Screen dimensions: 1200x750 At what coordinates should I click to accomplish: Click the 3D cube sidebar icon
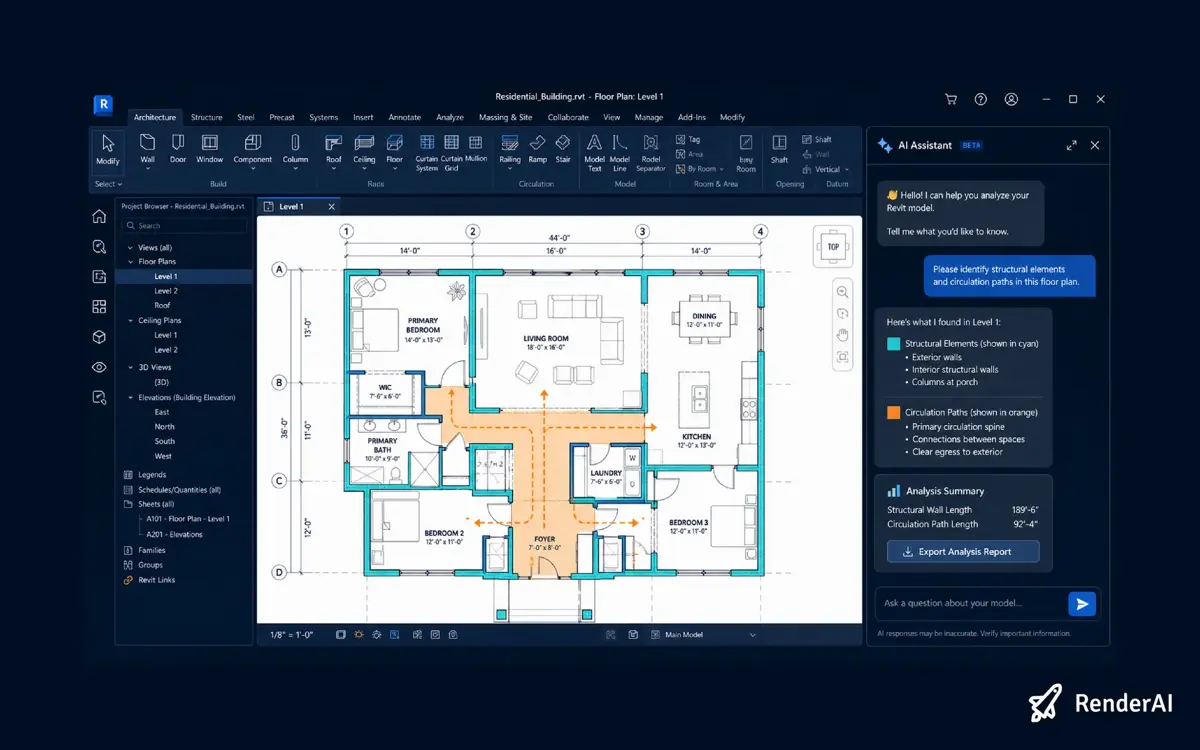pos(99,337)
